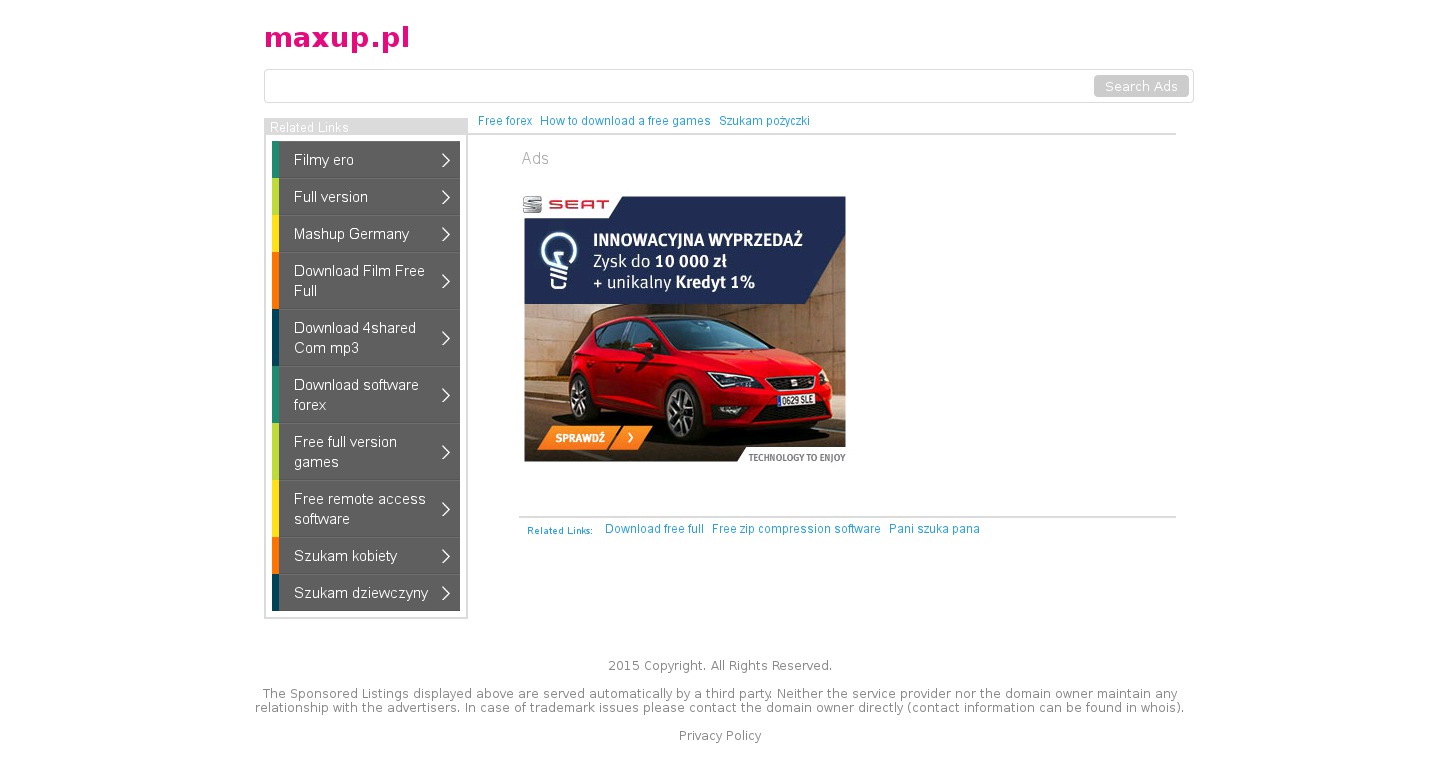Follow How to download a free games link
This screenshot has width=1440, height=783.
625,121
